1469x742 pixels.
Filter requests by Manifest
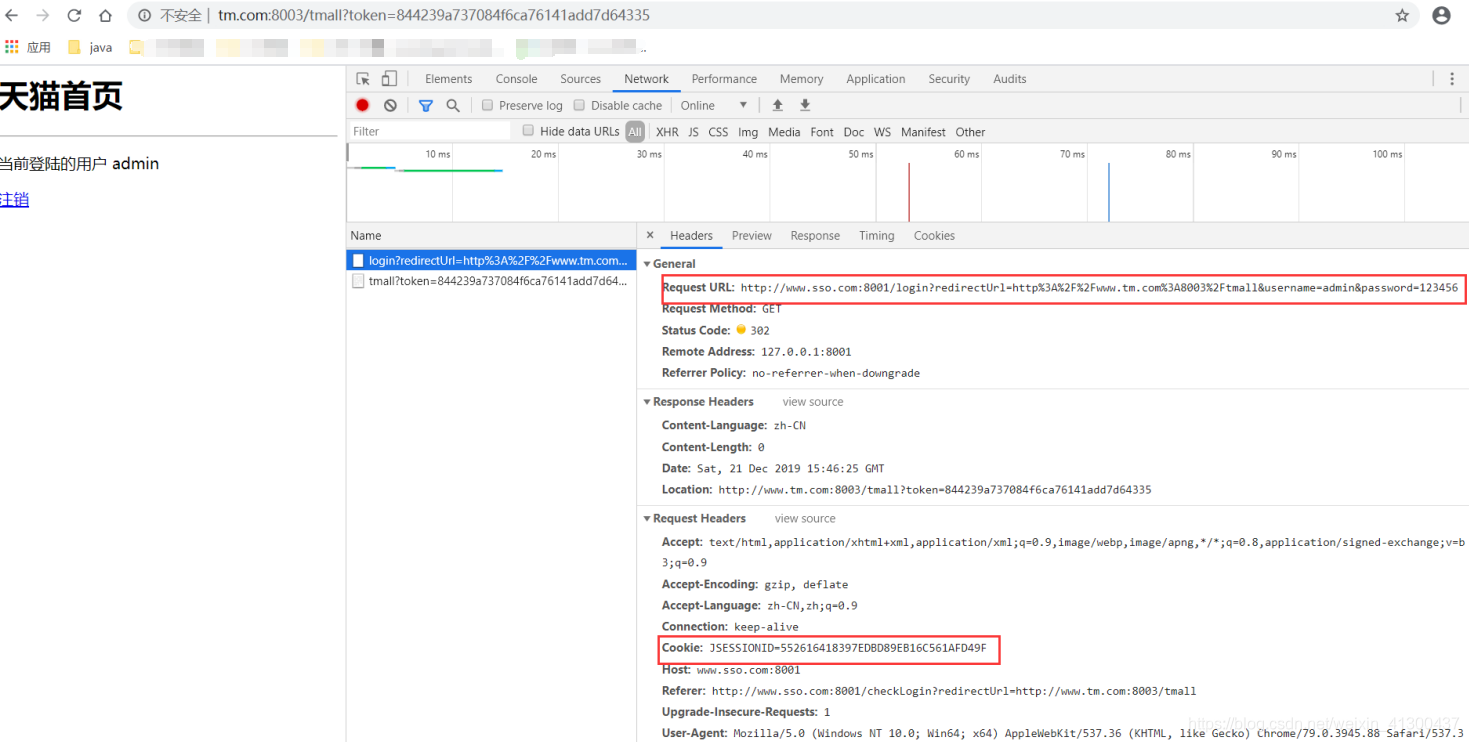[923, 132]
